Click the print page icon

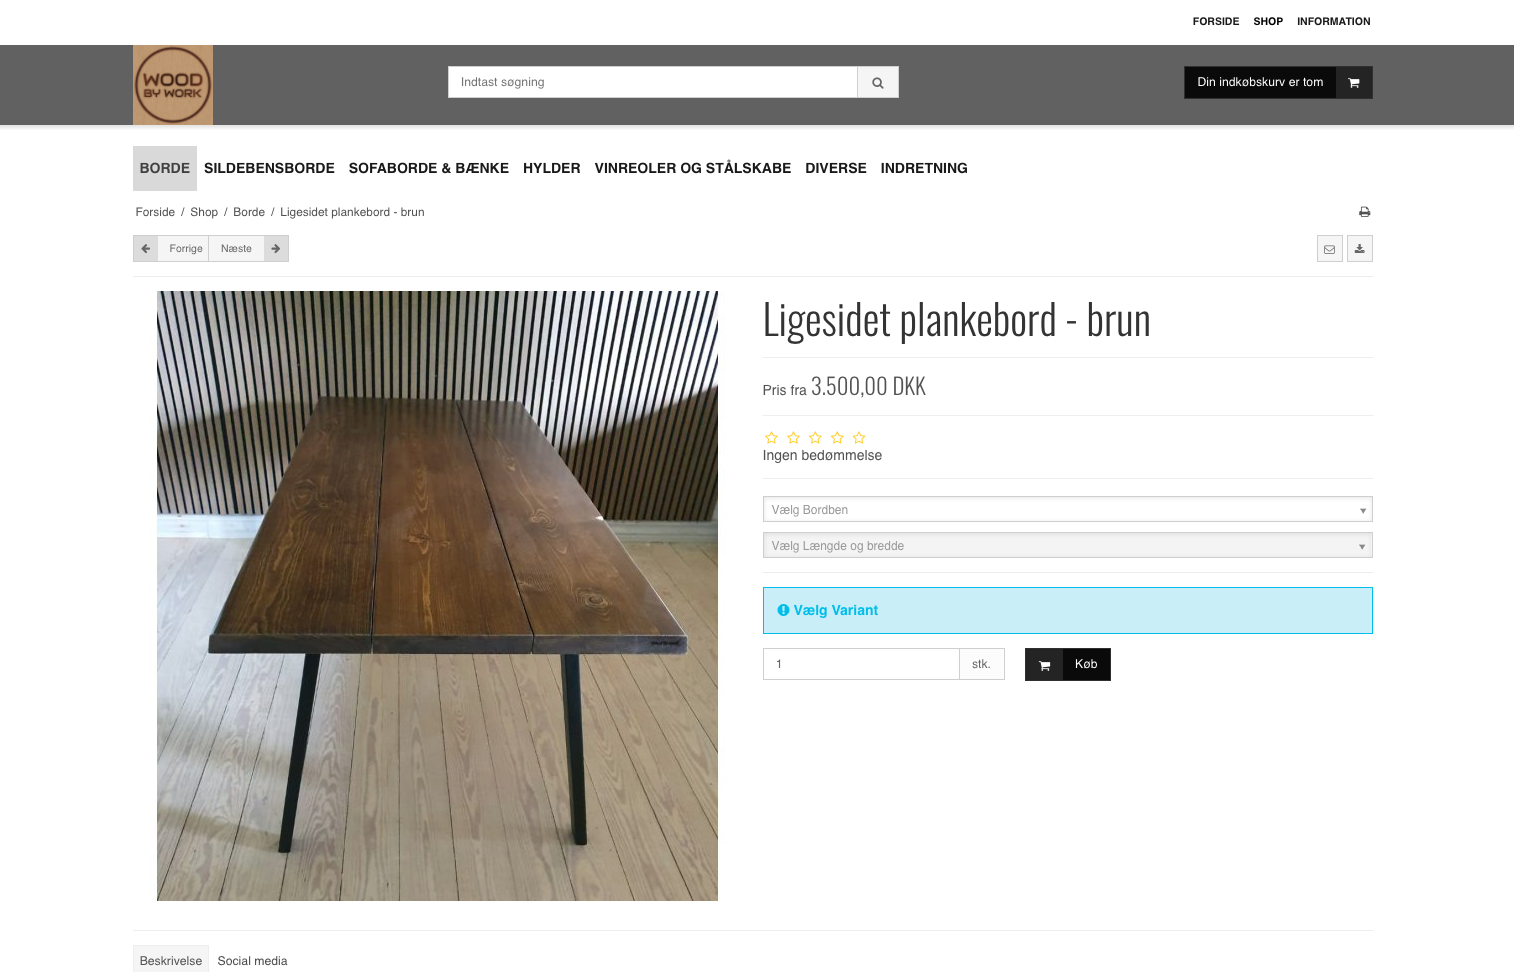[x=1364, y=212]
